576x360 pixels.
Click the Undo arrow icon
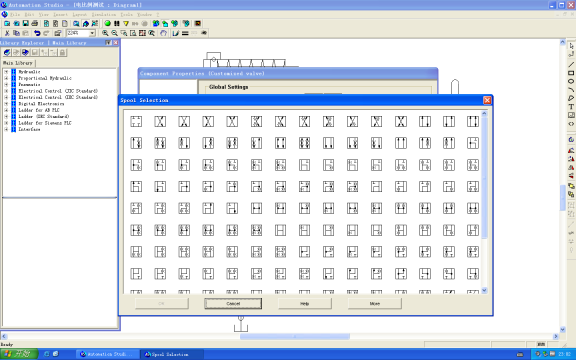[x=37, y=33]
